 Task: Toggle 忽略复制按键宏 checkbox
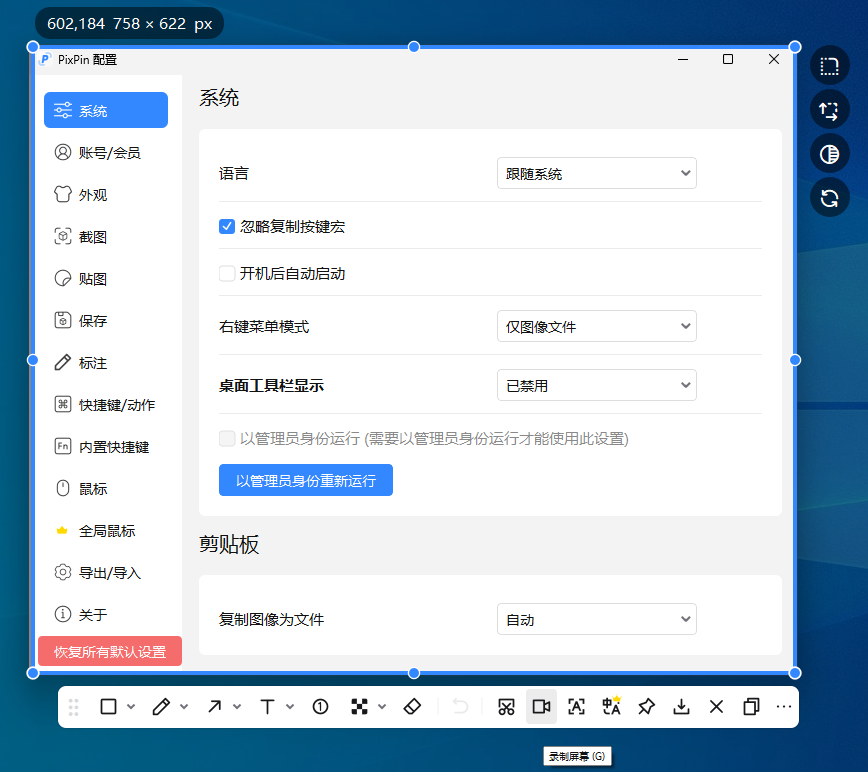[227, 226]
